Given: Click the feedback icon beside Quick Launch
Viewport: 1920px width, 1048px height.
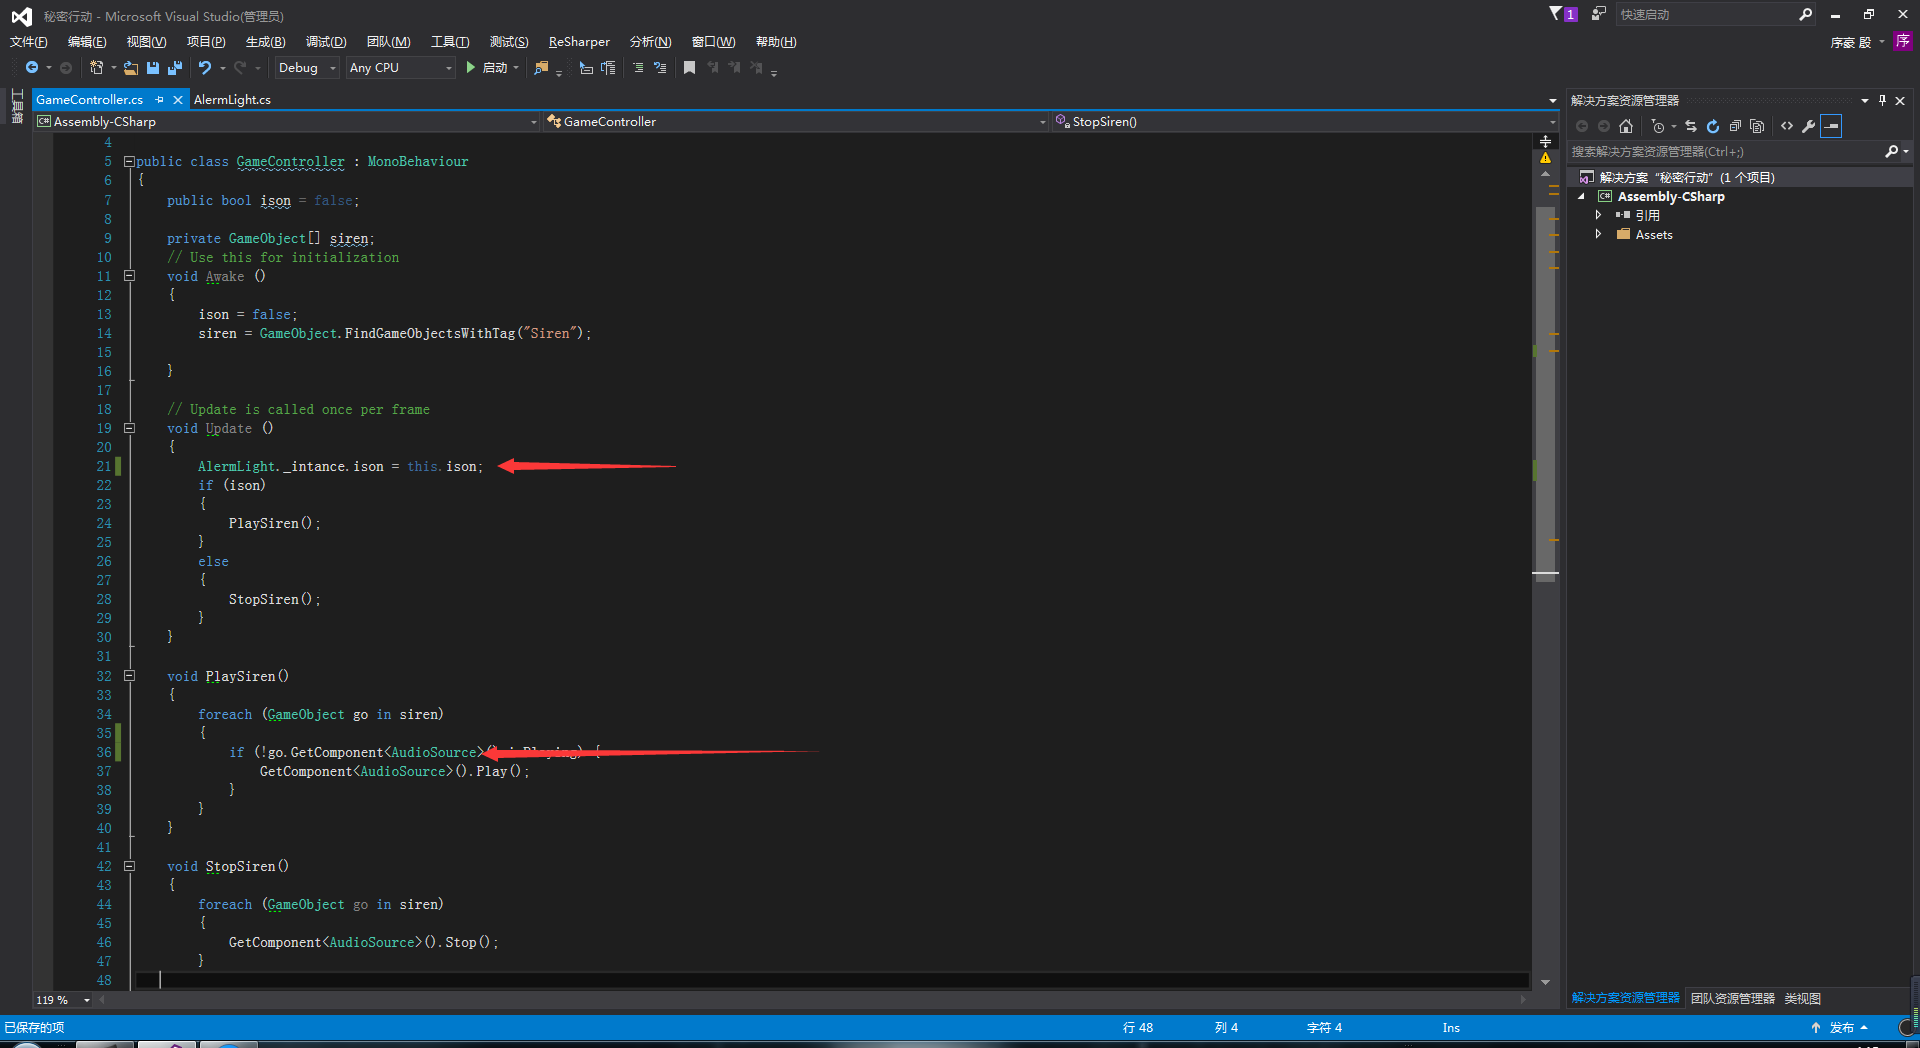Looking at the screenshot, I should (x=1598, y=14).
